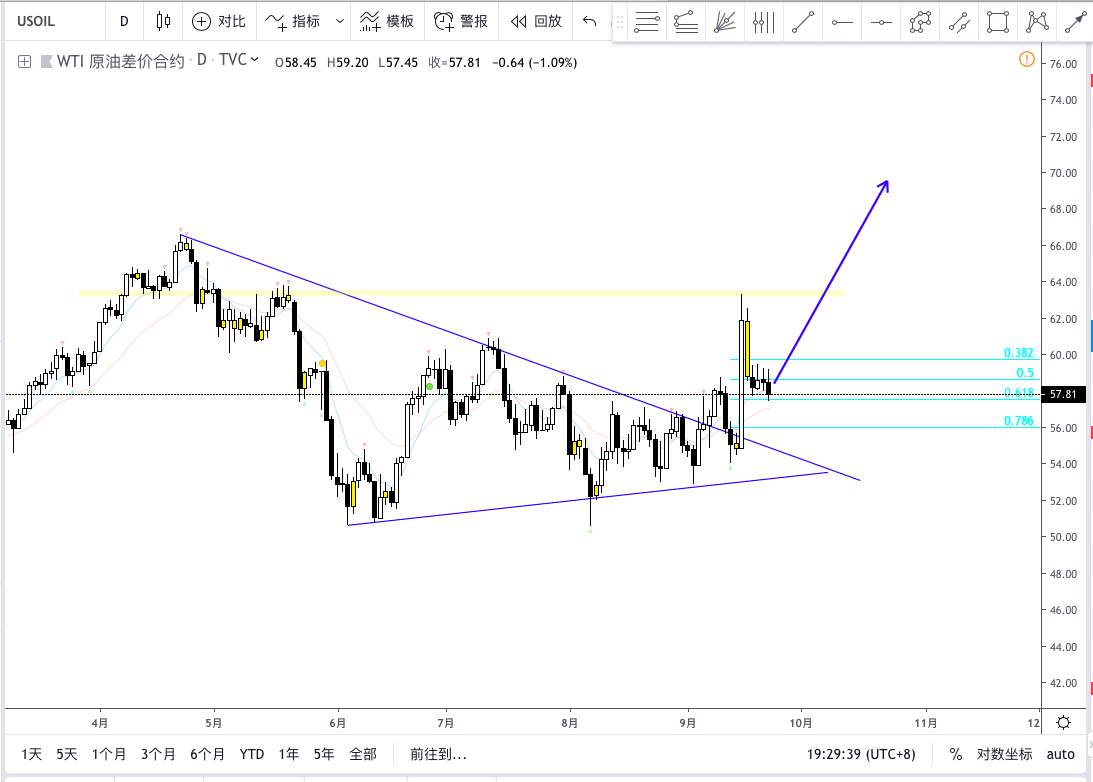Create an alert with 警报 button

461,21
